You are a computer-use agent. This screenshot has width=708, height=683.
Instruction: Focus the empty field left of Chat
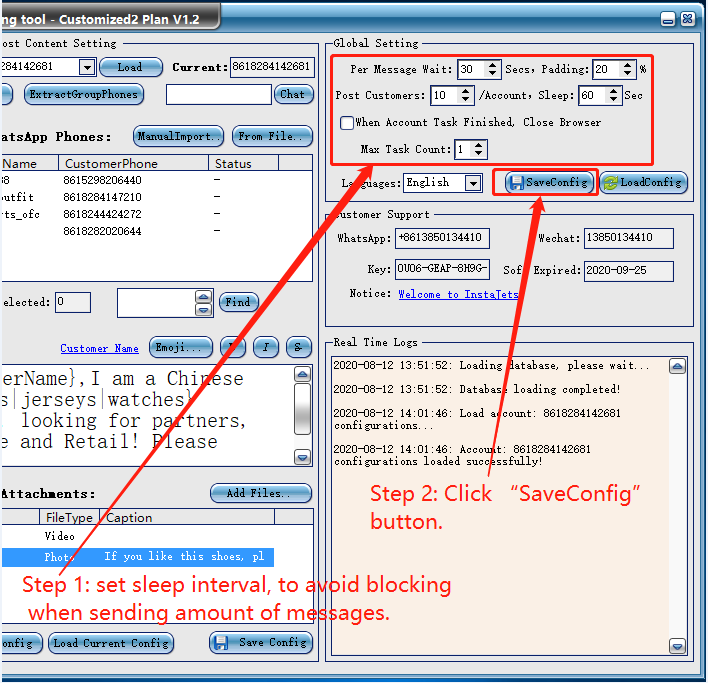click(x=219, y=94)
